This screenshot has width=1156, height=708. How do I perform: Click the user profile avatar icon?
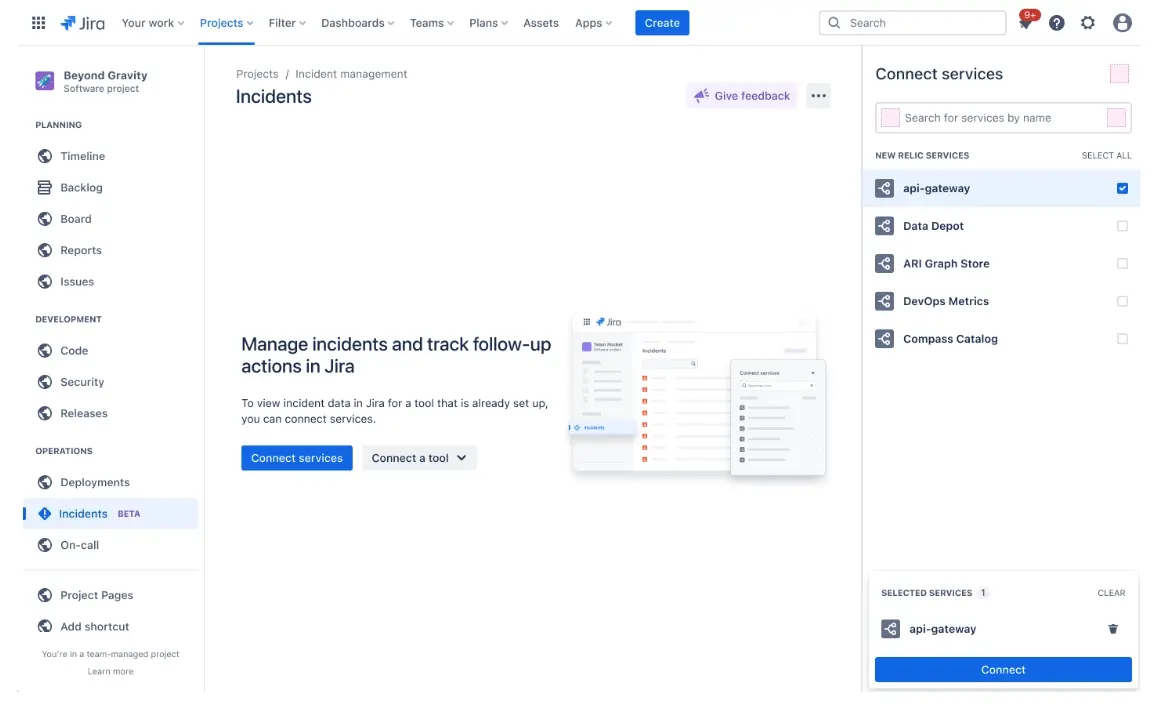tap(1122, 23)
